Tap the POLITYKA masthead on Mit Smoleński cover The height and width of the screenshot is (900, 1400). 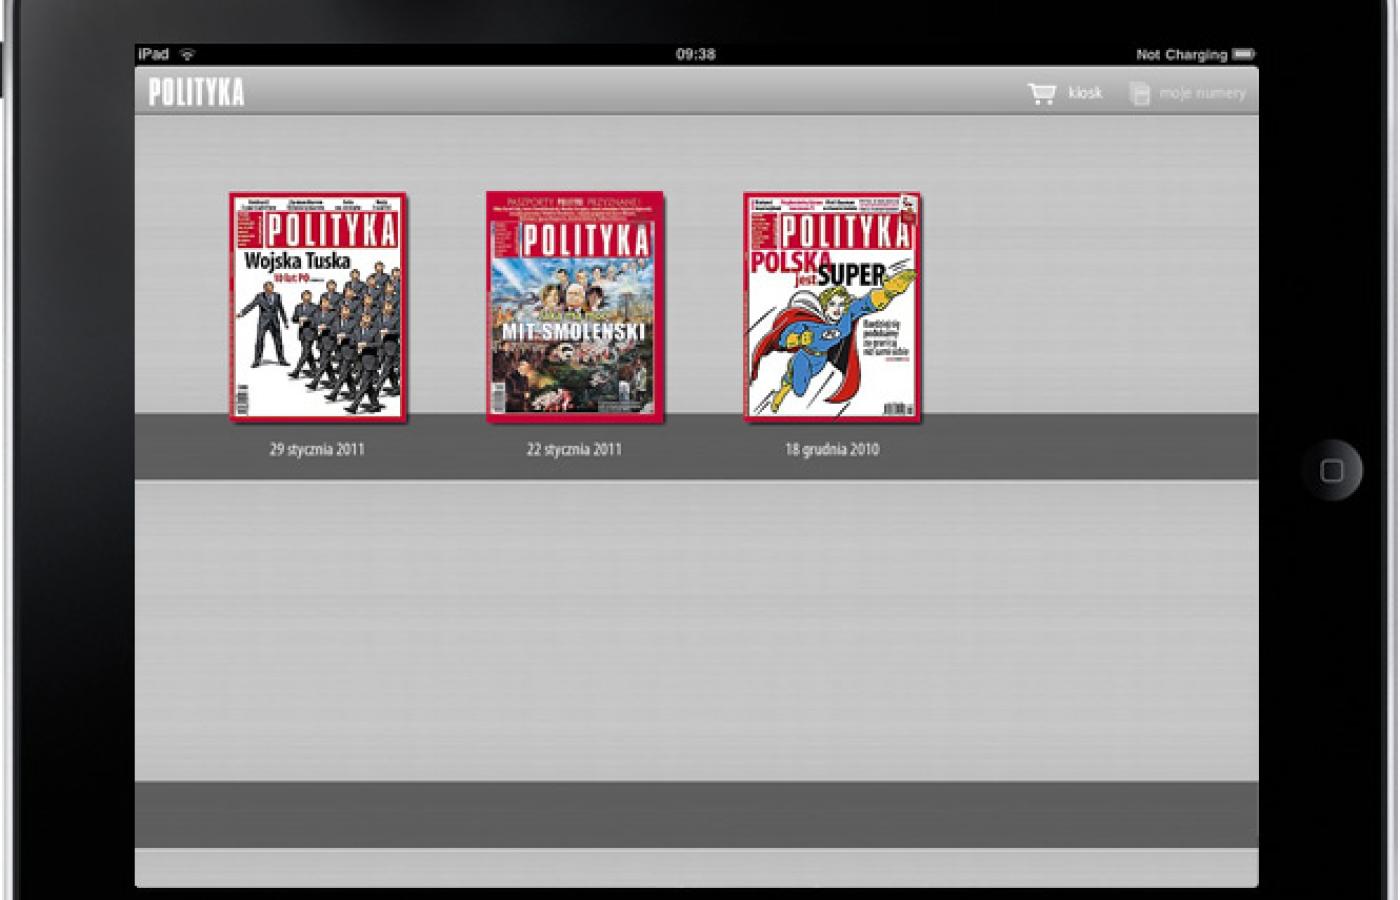pos(586,240)
